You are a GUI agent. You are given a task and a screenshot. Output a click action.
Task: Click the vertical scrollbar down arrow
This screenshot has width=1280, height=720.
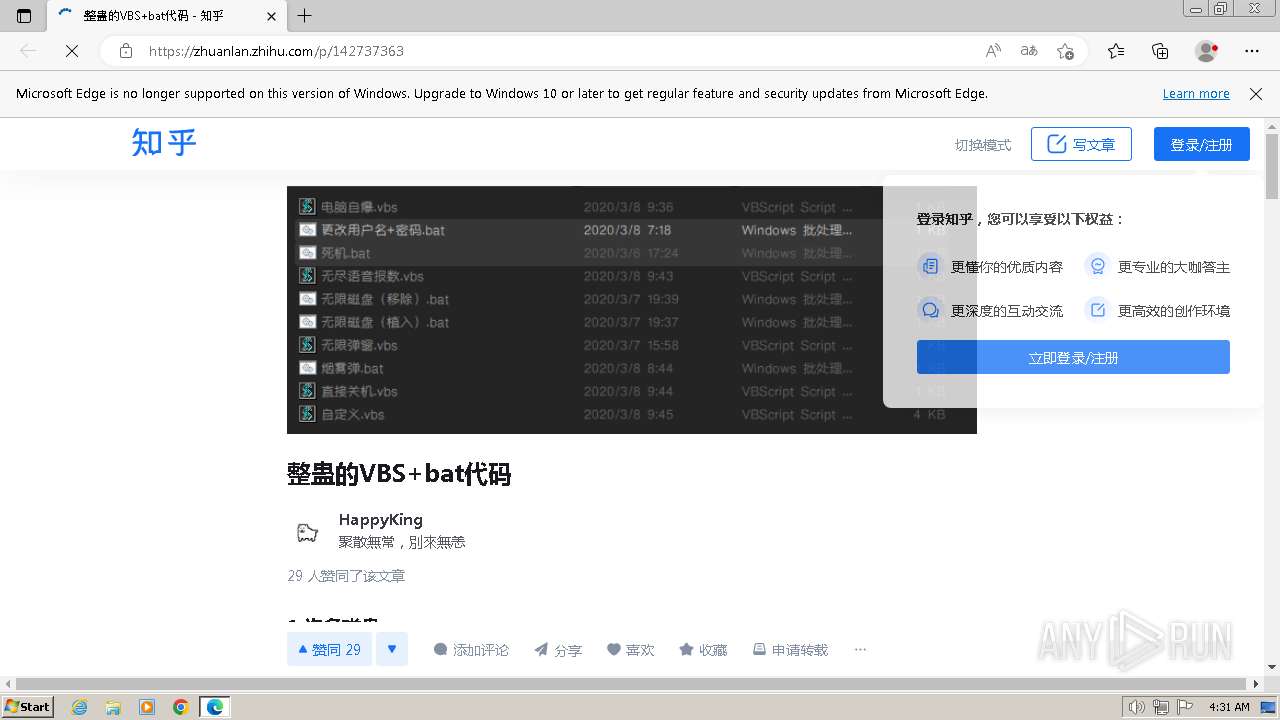pyautogui.click(x=1272, y=668)
